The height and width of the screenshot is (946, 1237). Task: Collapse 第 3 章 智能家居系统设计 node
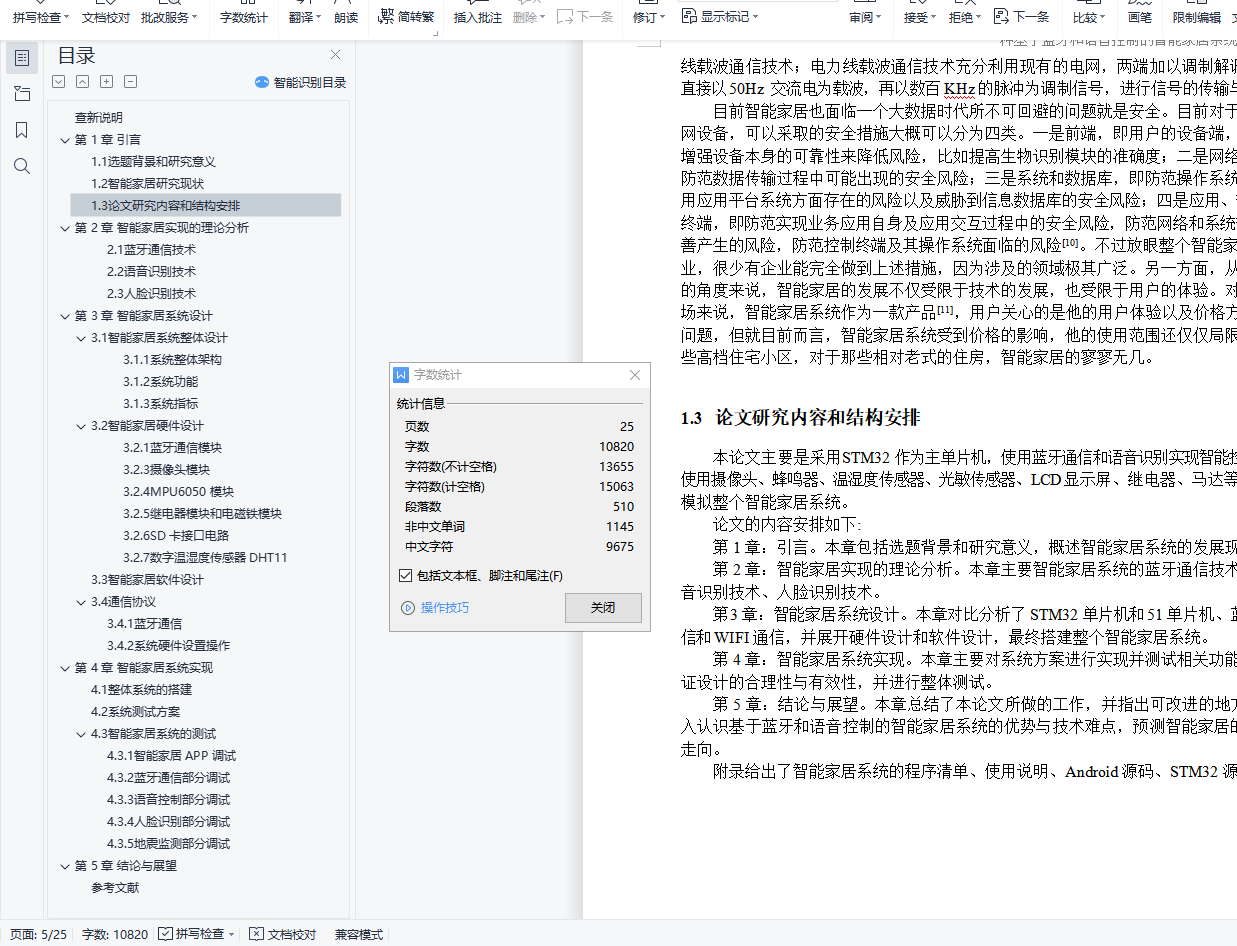tap(65, 316)
